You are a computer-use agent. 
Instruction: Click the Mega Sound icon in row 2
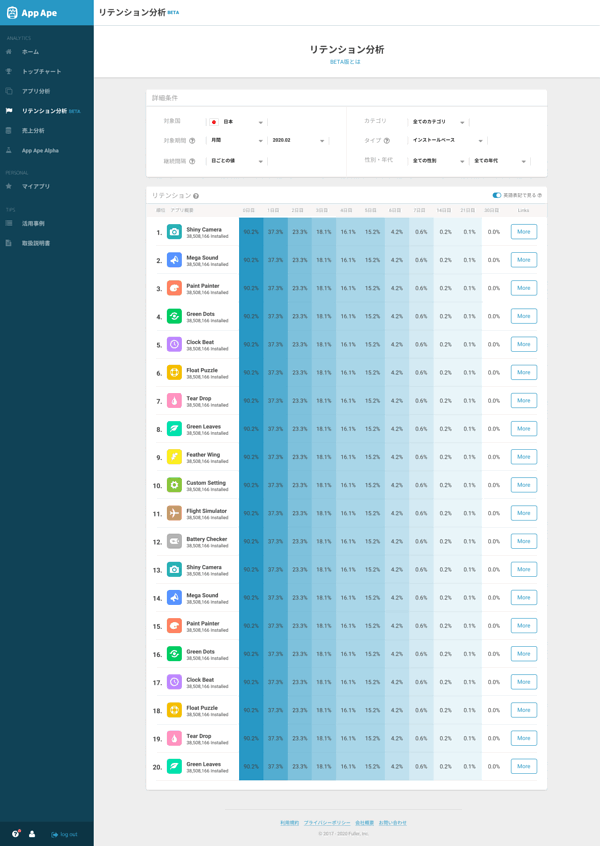tap(174, 260)
